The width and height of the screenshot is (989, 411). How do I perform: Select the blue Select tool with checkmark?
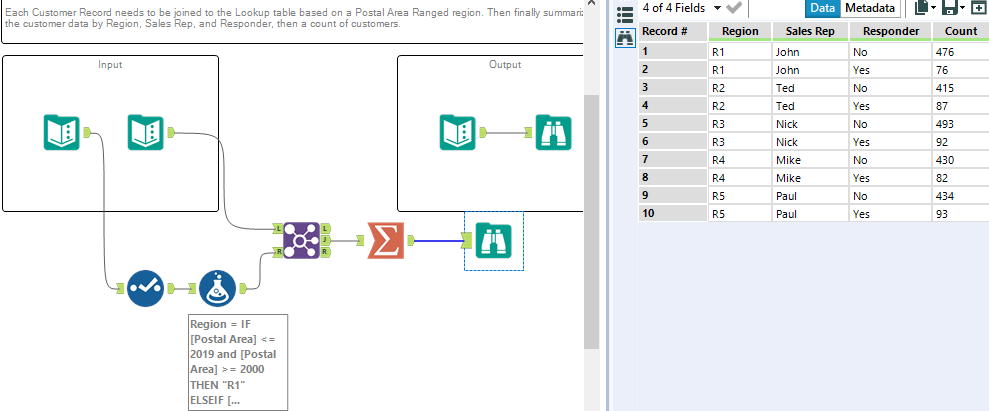pos(146,289)
